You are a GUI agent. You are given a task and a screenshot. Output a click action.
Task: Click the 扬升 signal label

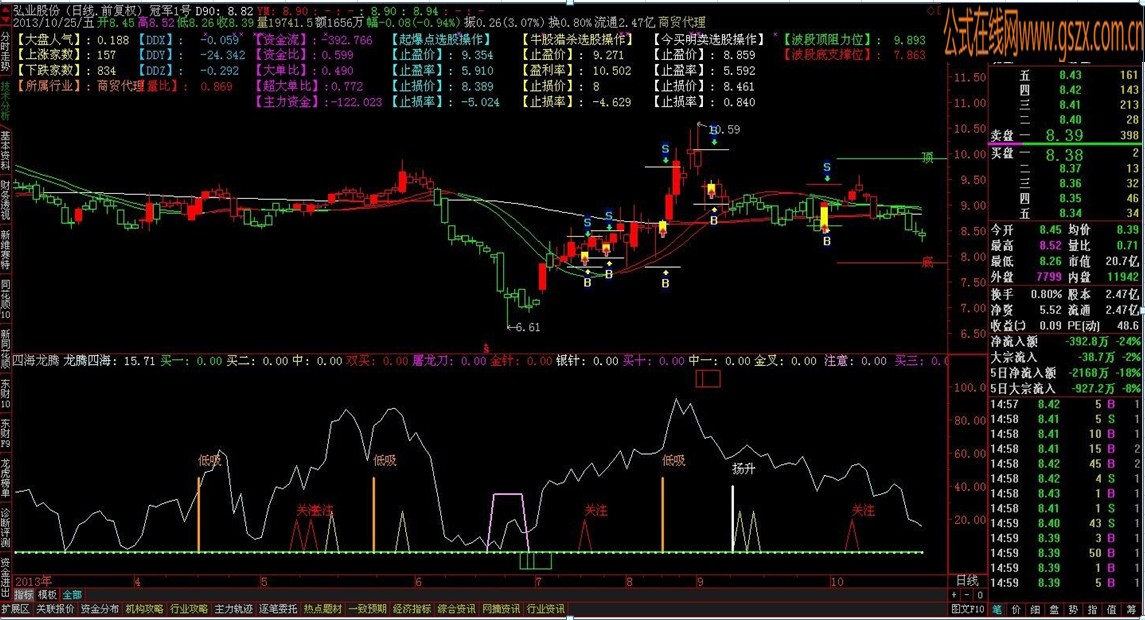[743, 469]
